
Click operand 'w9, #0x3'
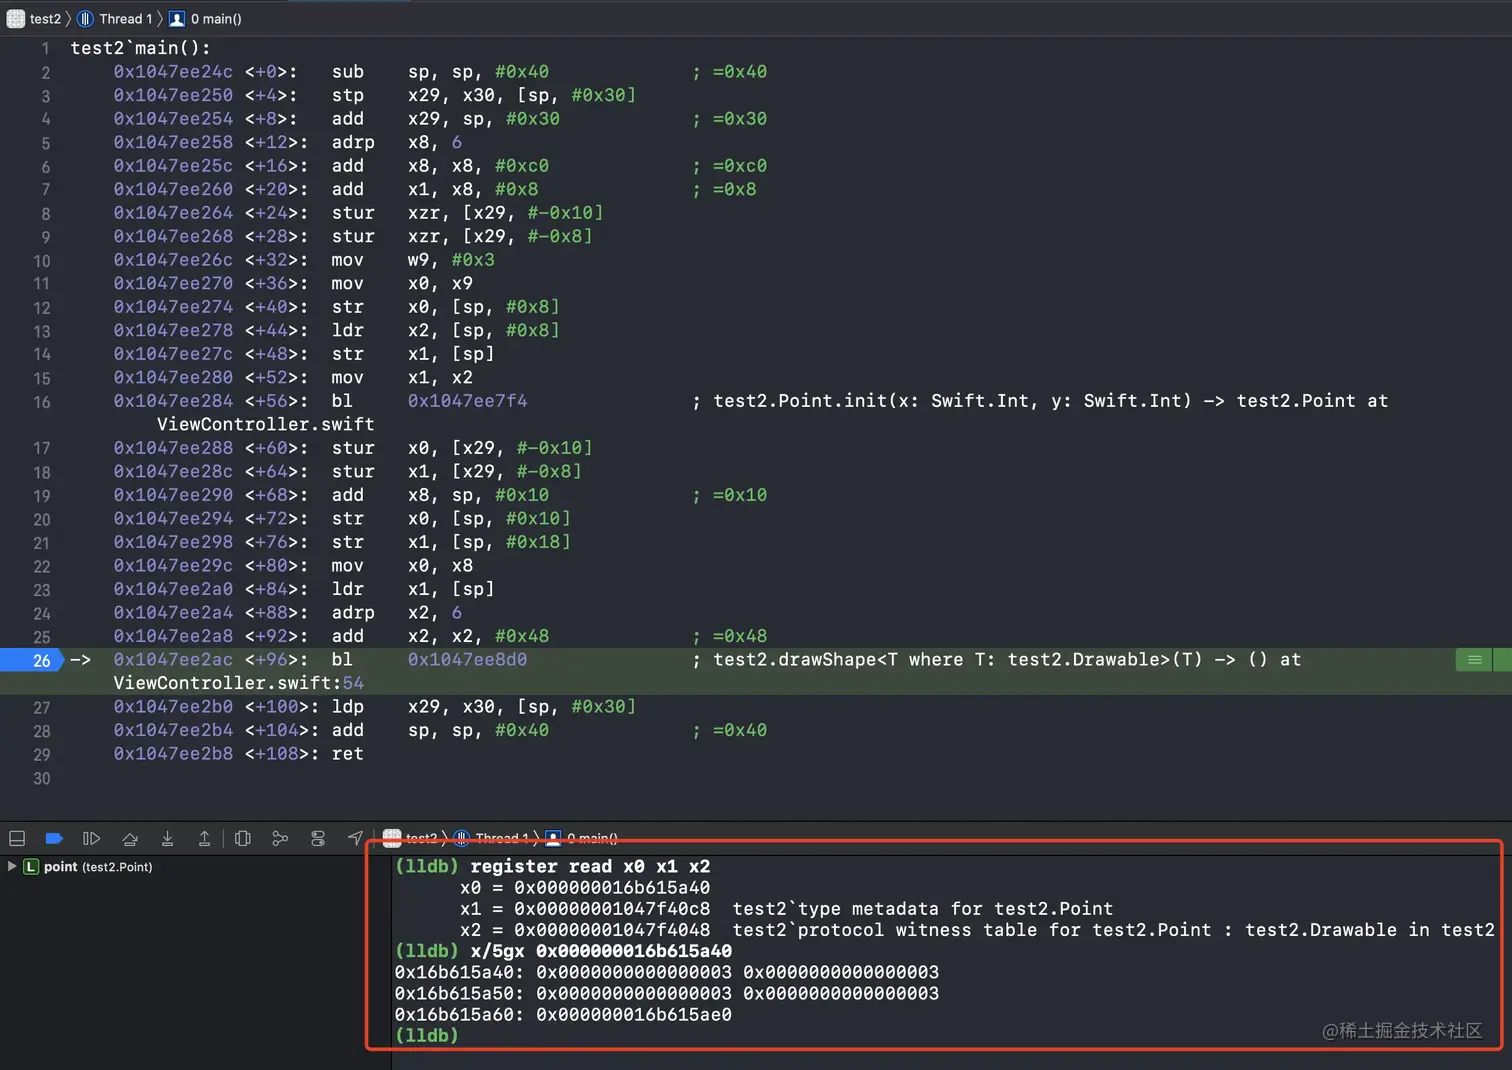[451, 259]
